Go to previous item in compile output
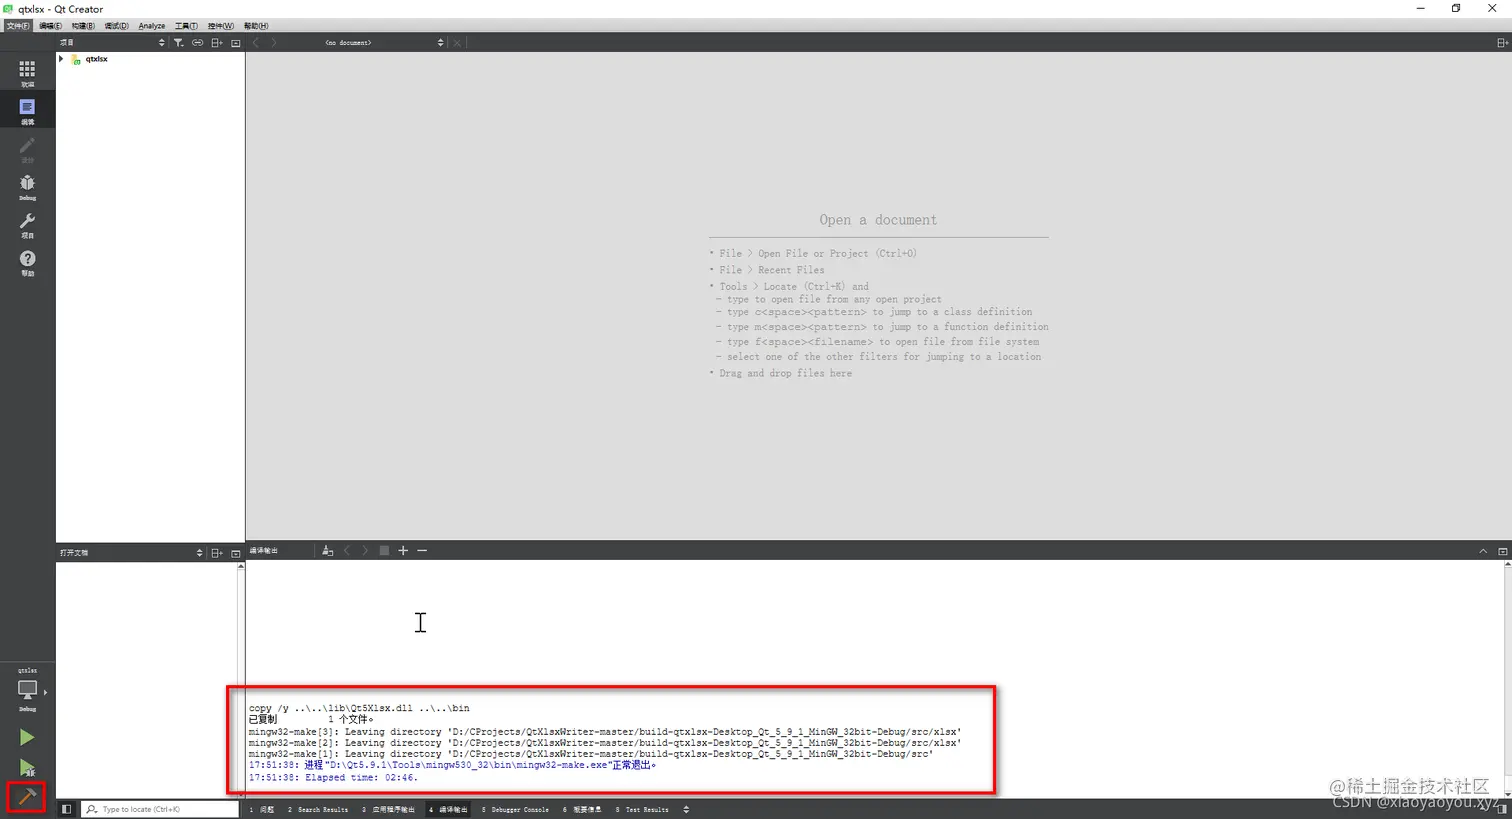 347,551
